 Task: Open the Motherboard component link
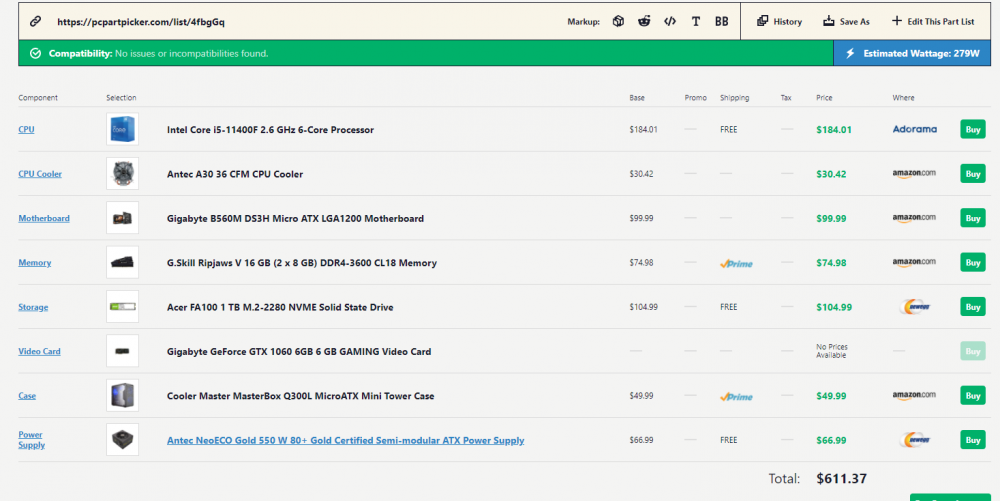click(x=44, y=218)
